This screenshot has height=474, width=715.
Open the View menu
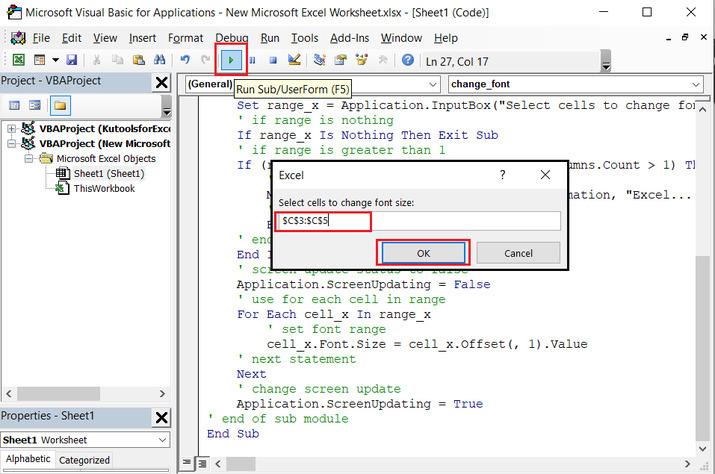[105, 38]
